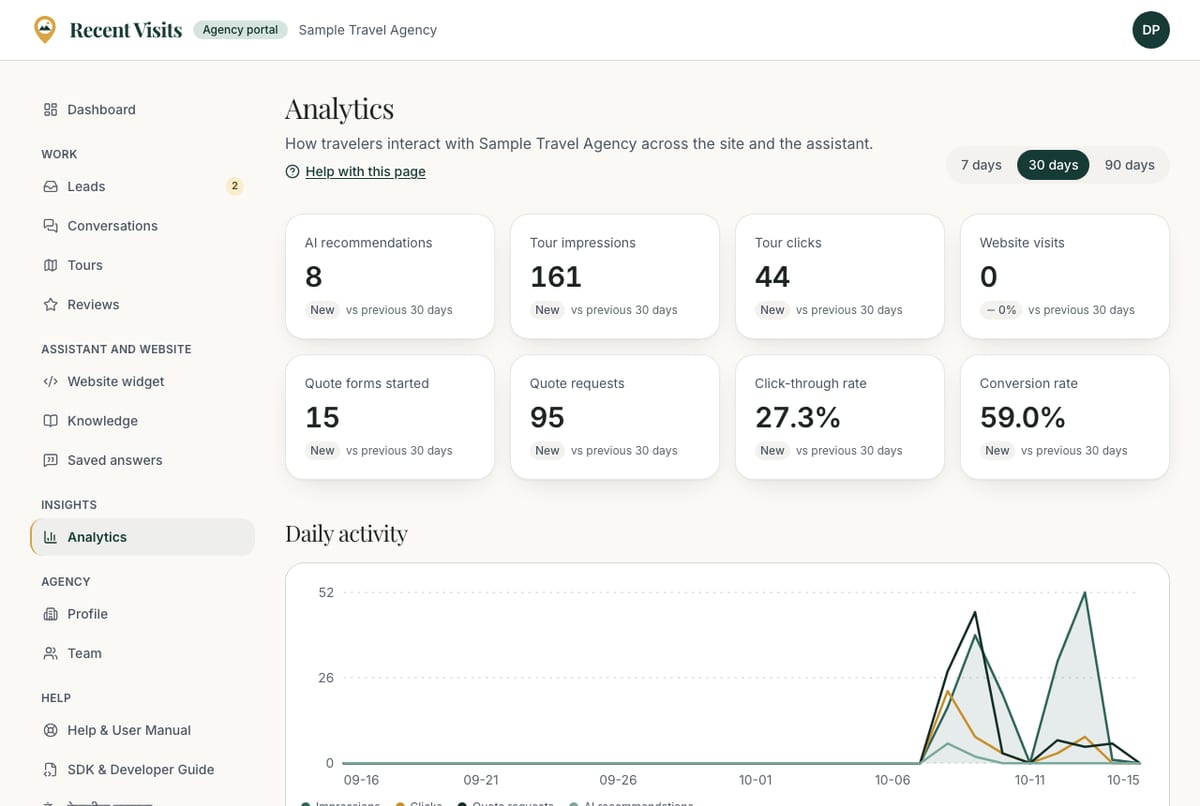Open Saved answers

tap(142, 461)
